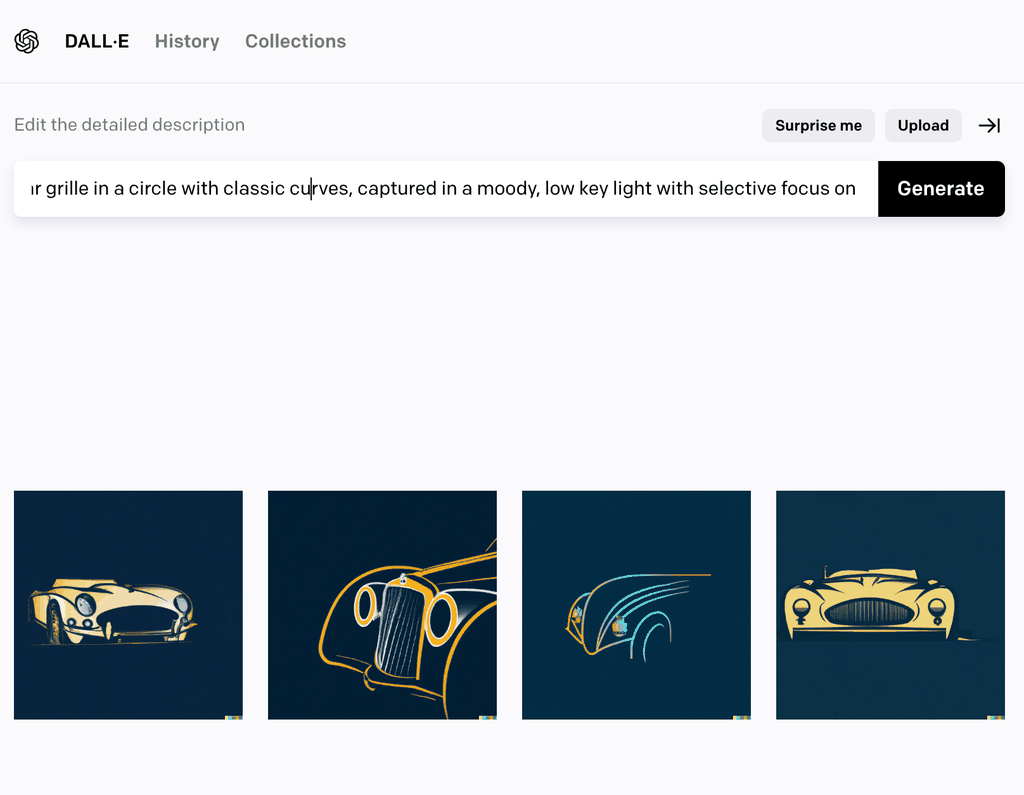
Task: Click the color watermark on the orange outline grille image
Action: (488, 715)
